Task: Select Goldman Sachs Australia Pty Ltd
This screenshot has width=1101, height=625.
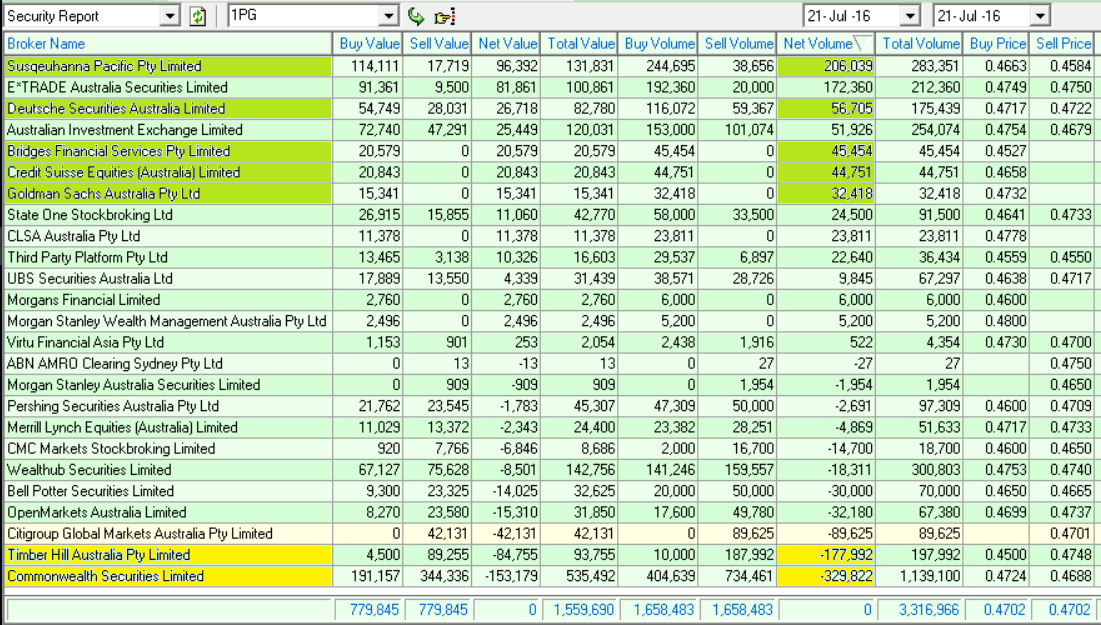Action: pyautogui.click(x=167, y=194)
